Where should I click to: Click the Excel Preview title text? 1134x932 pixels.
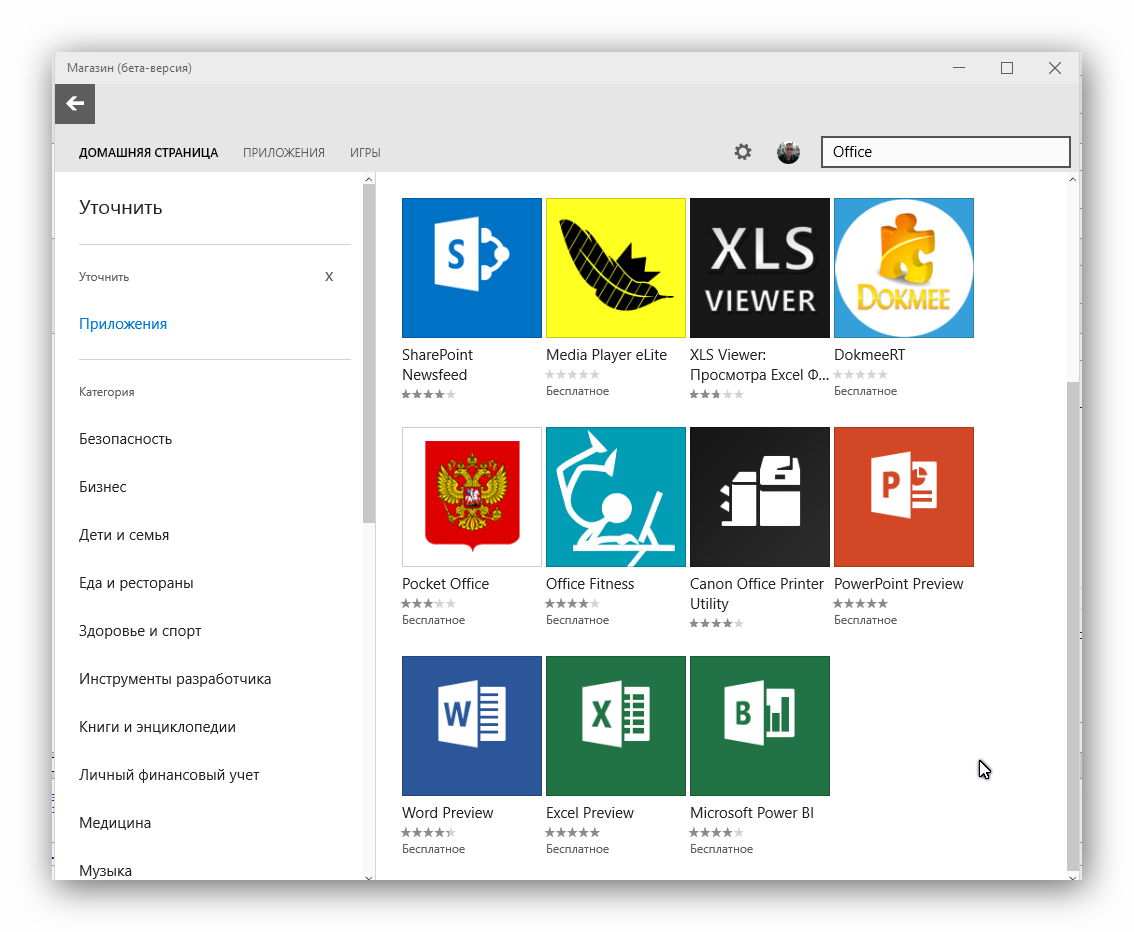click(x=589, y=813)
